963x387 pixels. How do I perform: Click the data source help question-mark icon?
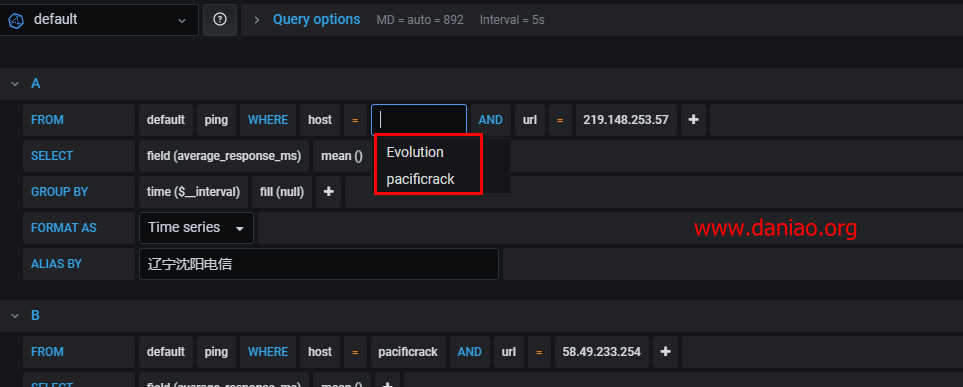coord(220,20)
